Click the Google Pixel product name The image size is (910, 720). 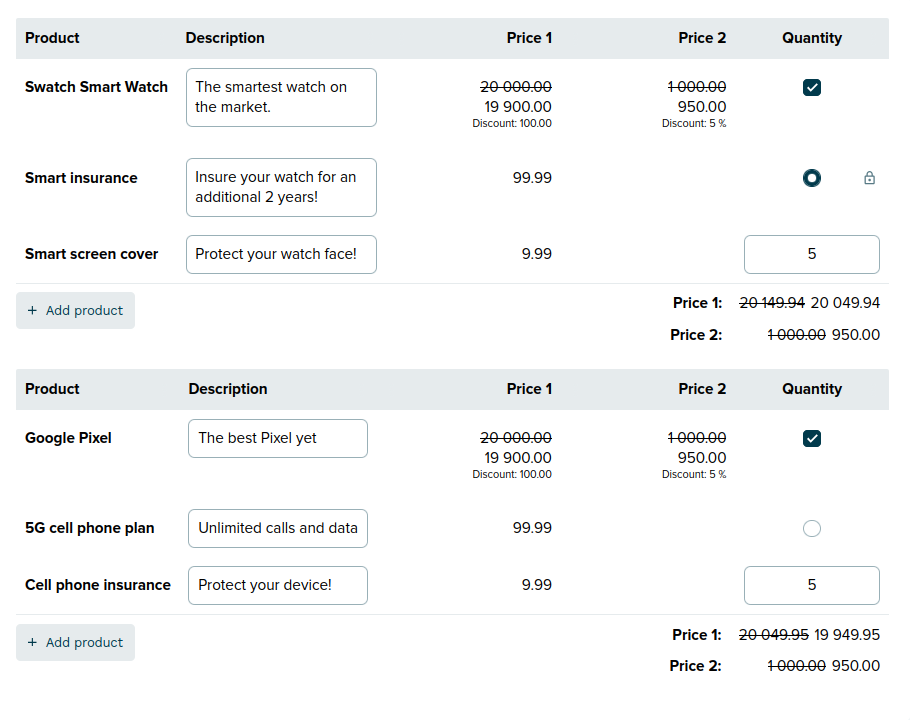click(68, 438)
